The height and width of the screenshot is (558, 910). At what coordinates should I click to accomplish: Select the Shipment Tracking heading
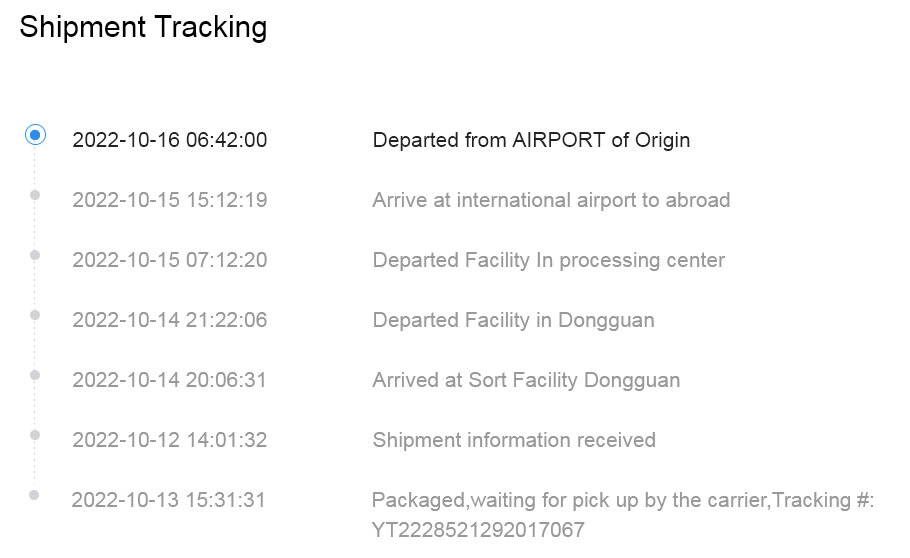point(143,27)
